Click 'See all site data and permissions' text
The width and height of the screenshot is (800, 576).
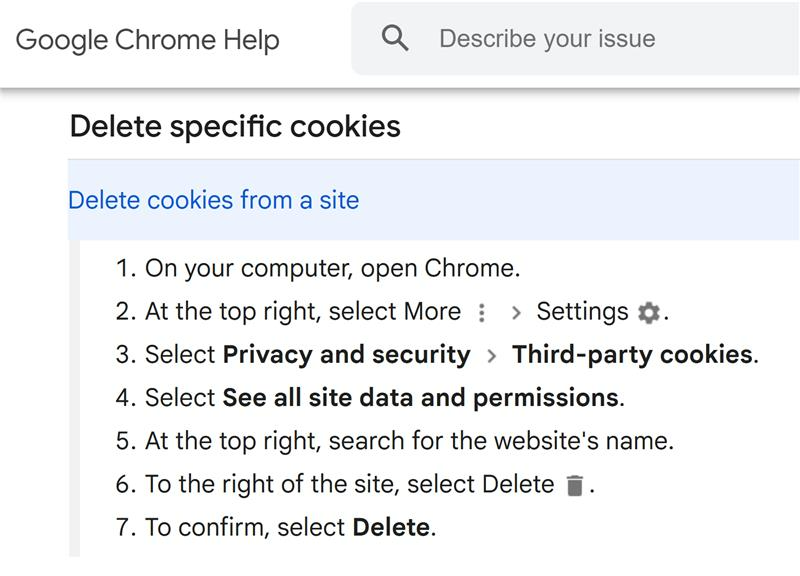pos(420,397)
